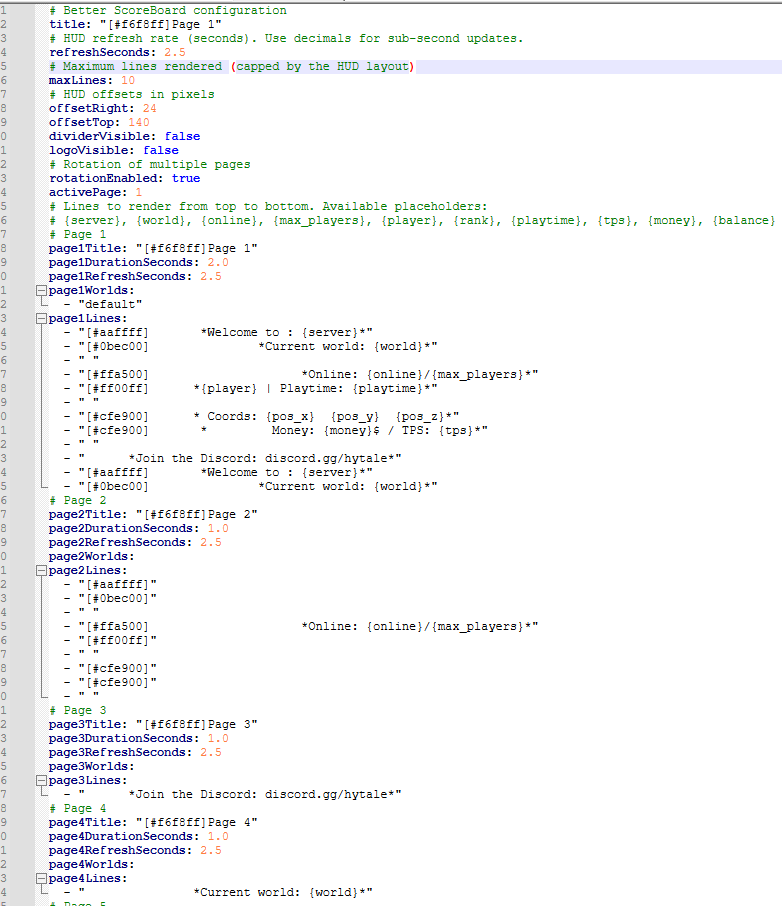This screenshot has height=906, width=782.
Task: Place cursor on the activePage value
Action: (x=138, y=192)
